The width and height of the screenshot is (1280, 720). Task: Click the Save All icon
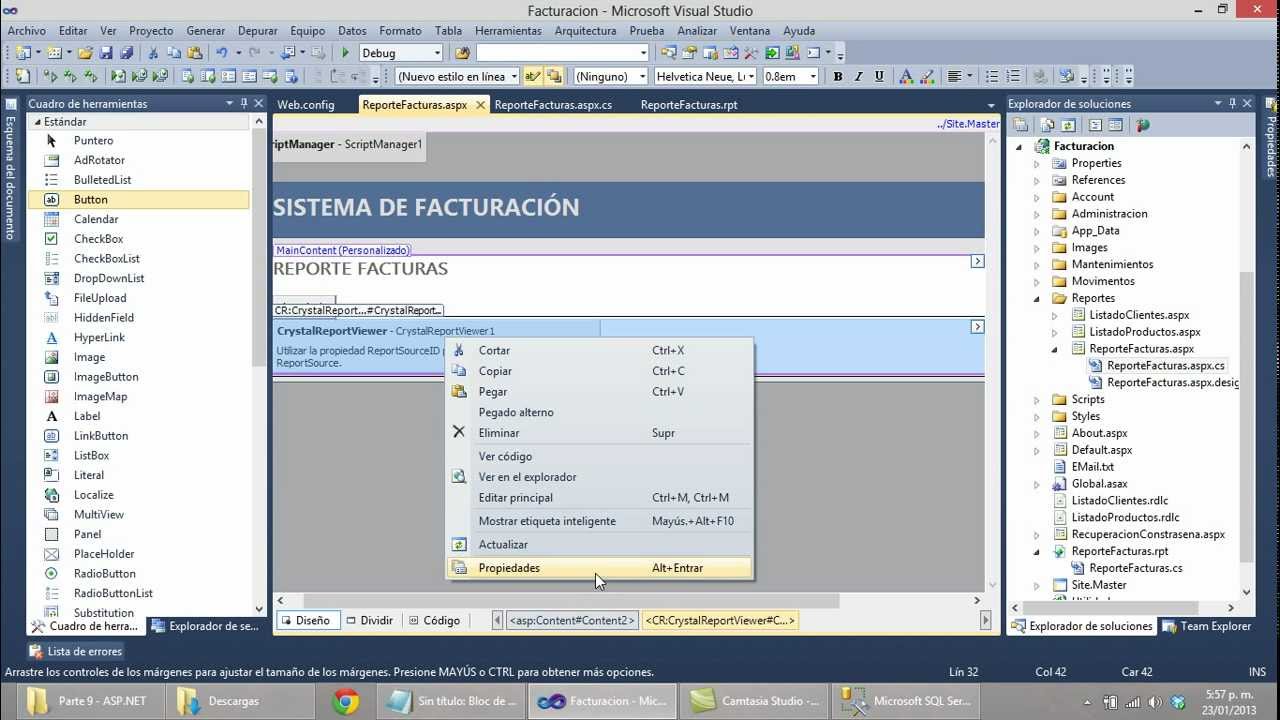tap(126, 53)
